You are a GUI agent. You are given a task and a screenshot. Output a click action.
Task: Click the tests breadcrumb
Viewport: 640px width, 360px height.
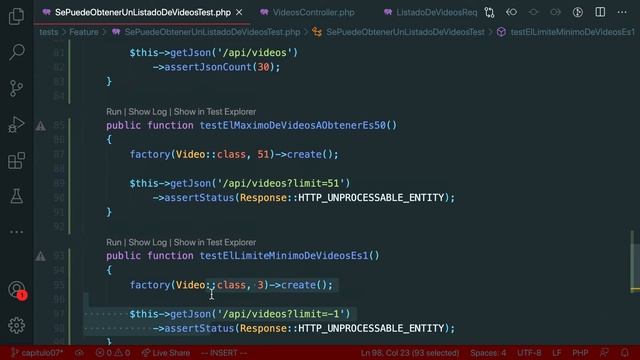[49, 32]
